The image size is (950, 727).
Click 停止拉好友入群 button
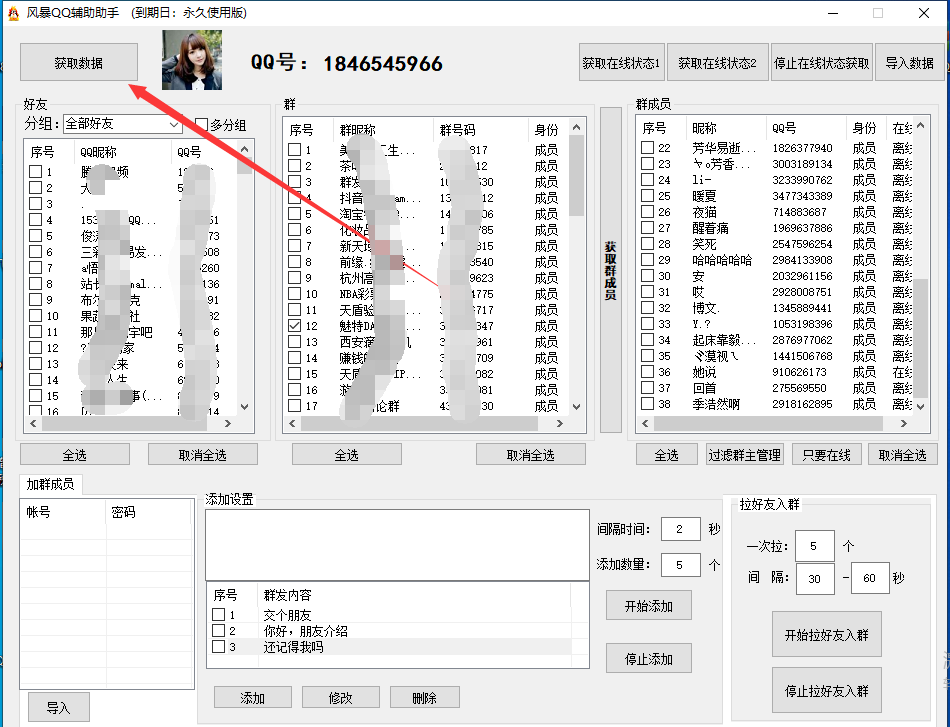coord(827,690)
